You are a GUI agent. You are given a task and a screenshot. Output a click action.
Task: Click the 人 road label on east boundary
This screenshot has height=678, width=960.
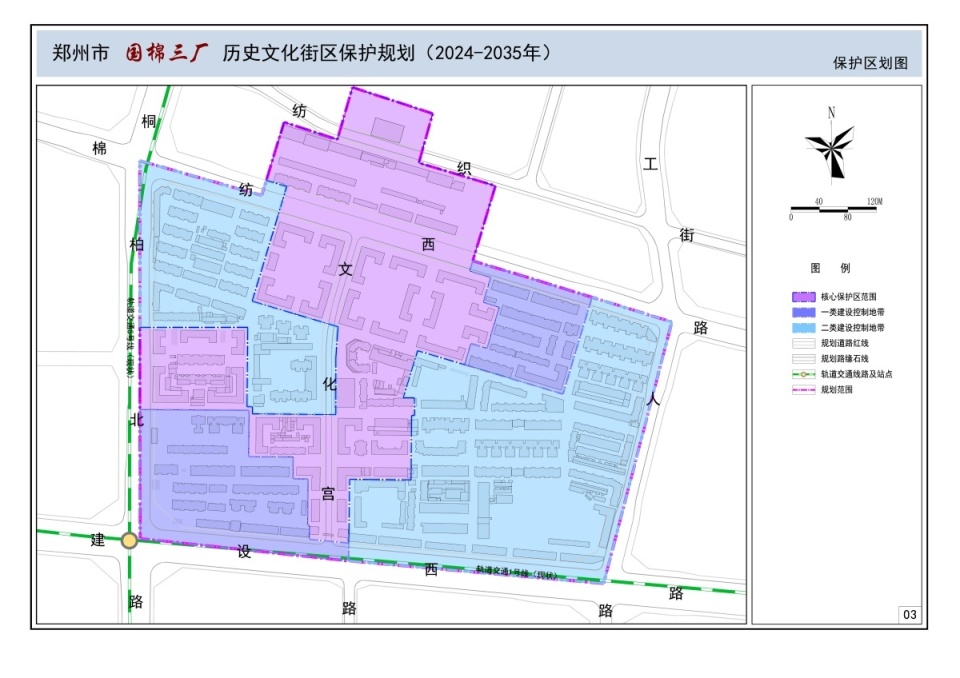(653, 399)
